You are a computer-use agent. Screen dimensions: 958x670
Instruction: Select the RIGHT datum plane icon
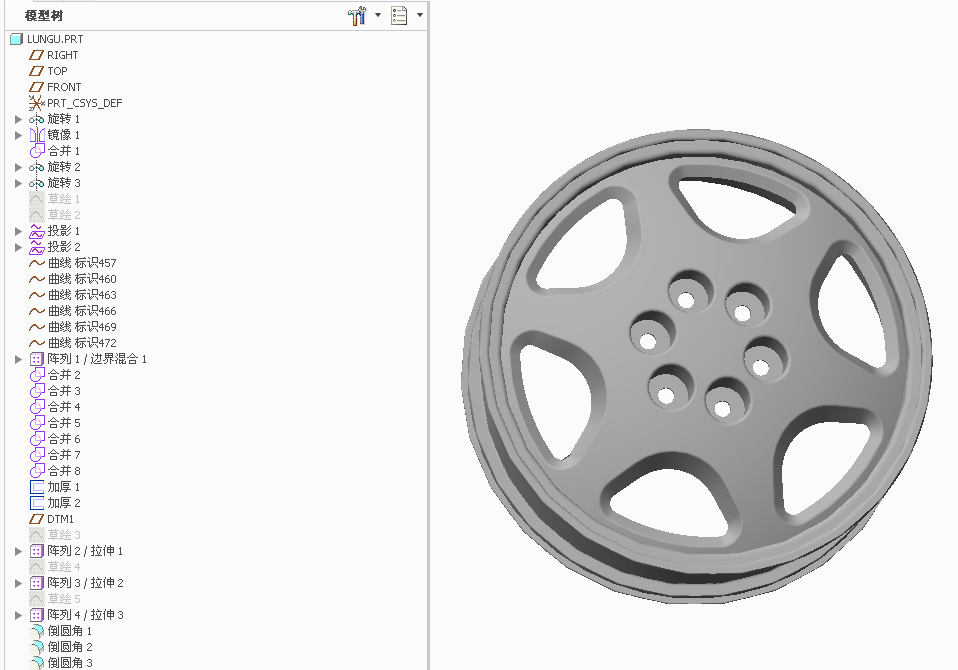(x=37, y=55)
